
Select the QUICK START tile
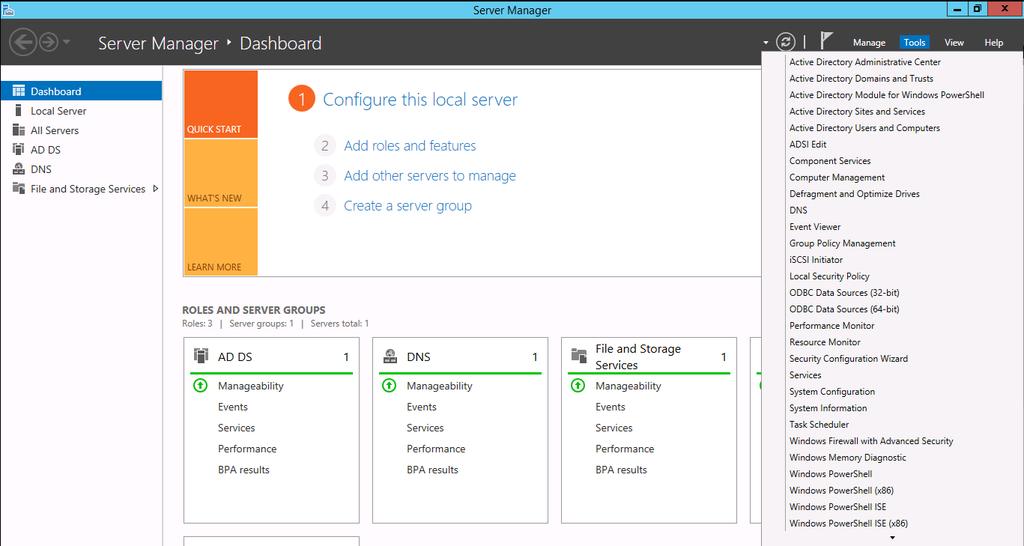(x=221, y=104)
